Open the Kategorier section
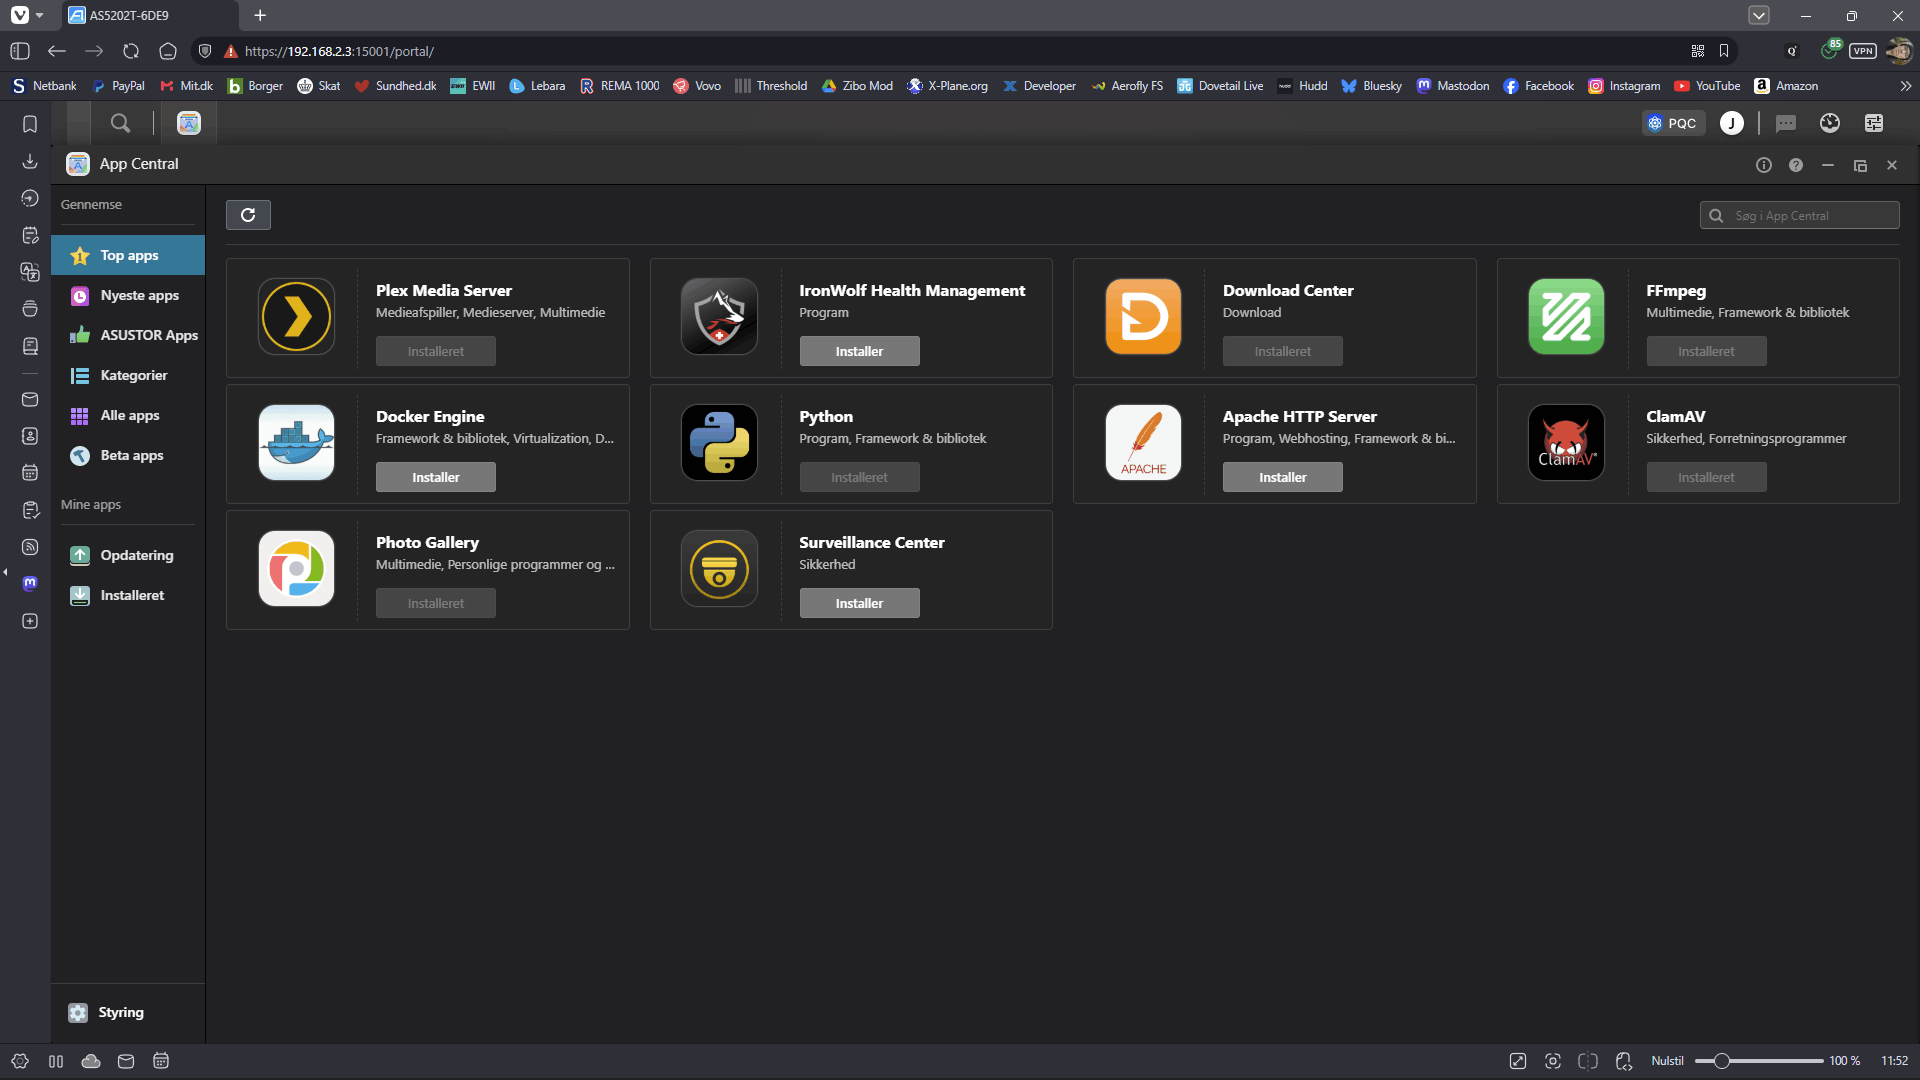Viewport: 1920px width, 1080px height. point(133,376)
